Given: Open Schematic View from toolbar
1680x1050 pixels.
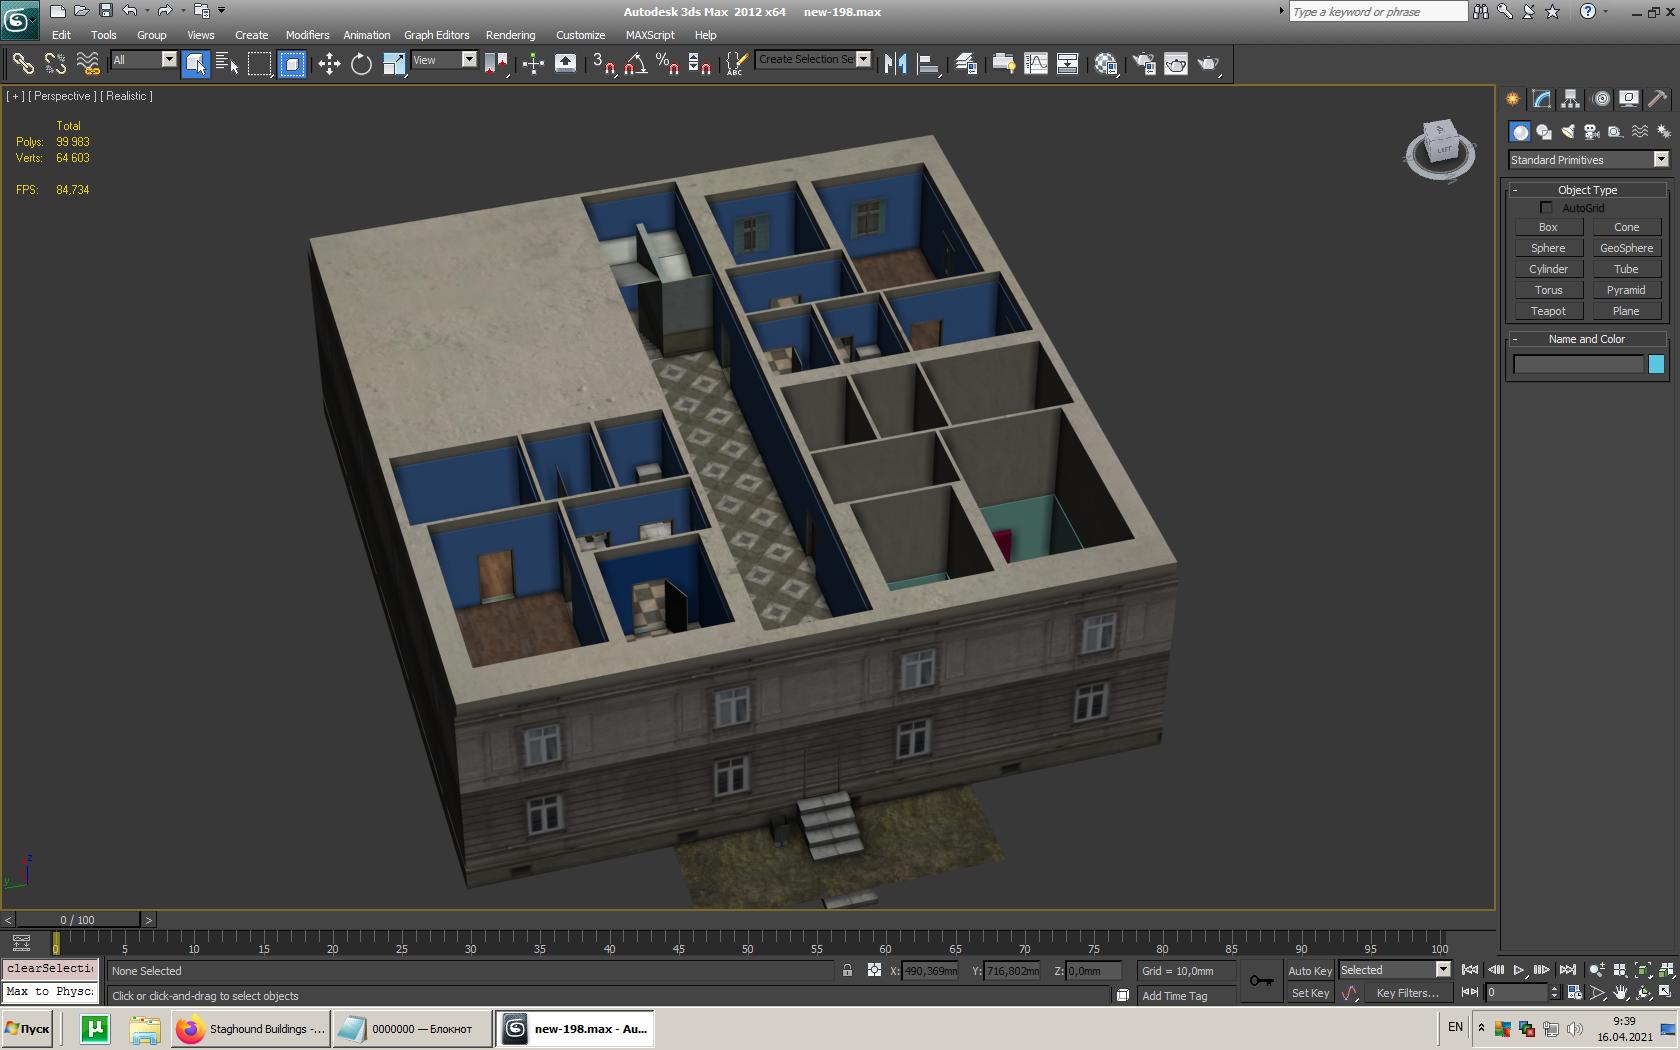Looking at the screenshot, I should (x=1068, y=64).
